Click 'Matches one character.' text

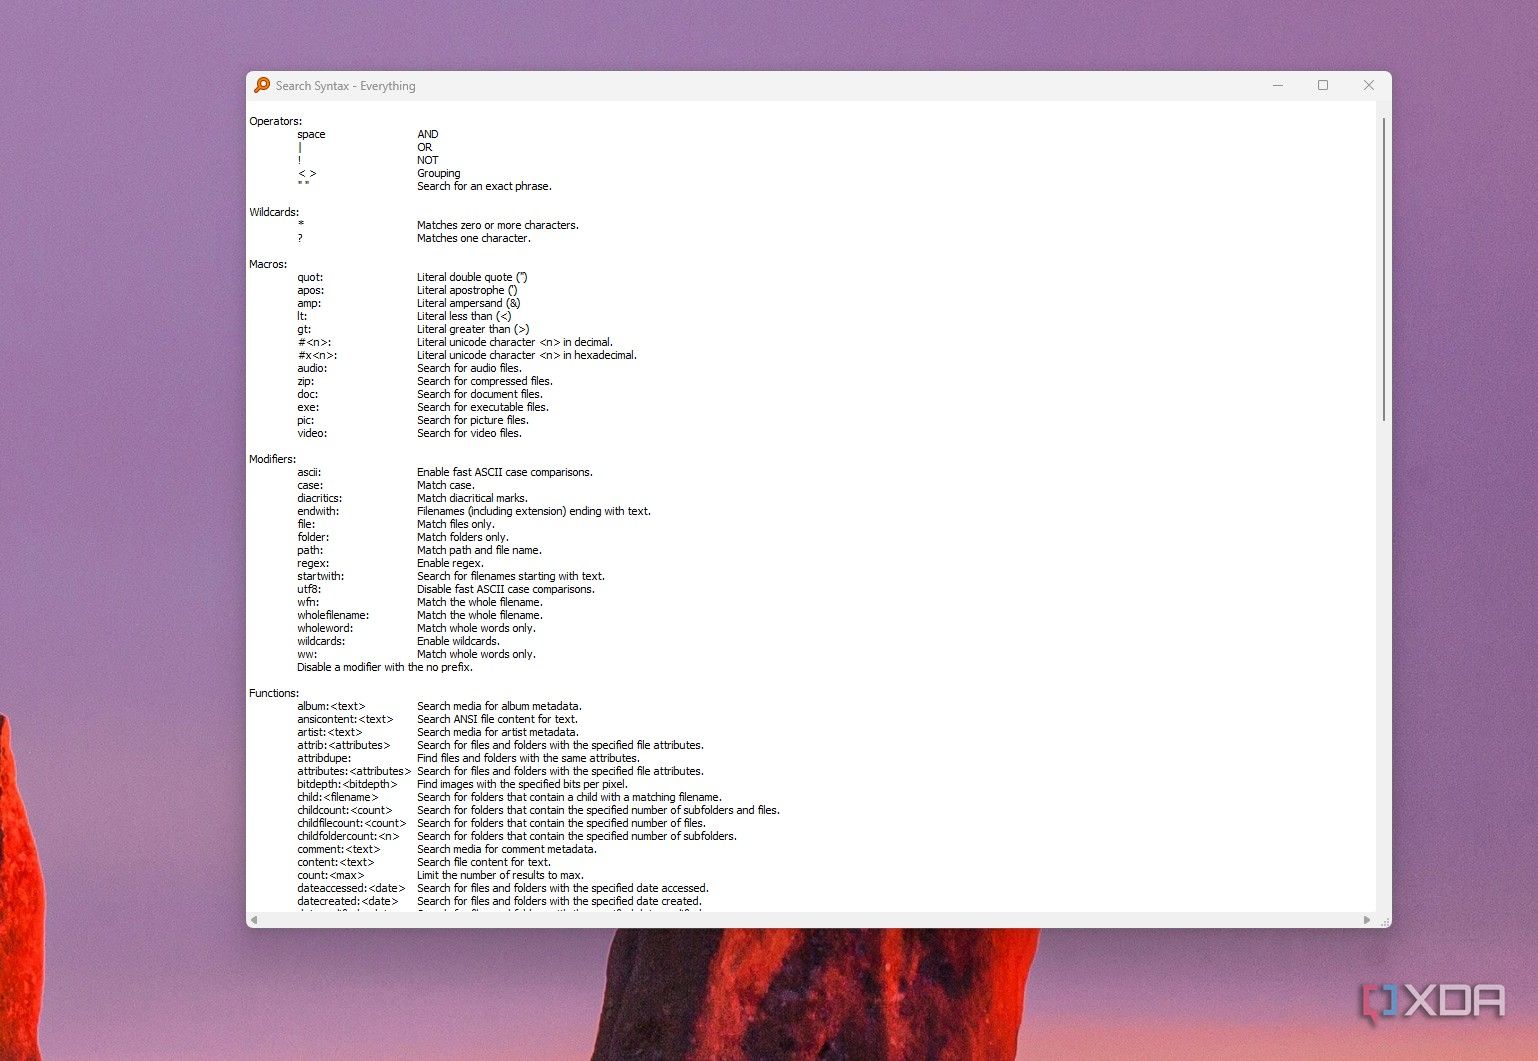(x=474, y=238)
